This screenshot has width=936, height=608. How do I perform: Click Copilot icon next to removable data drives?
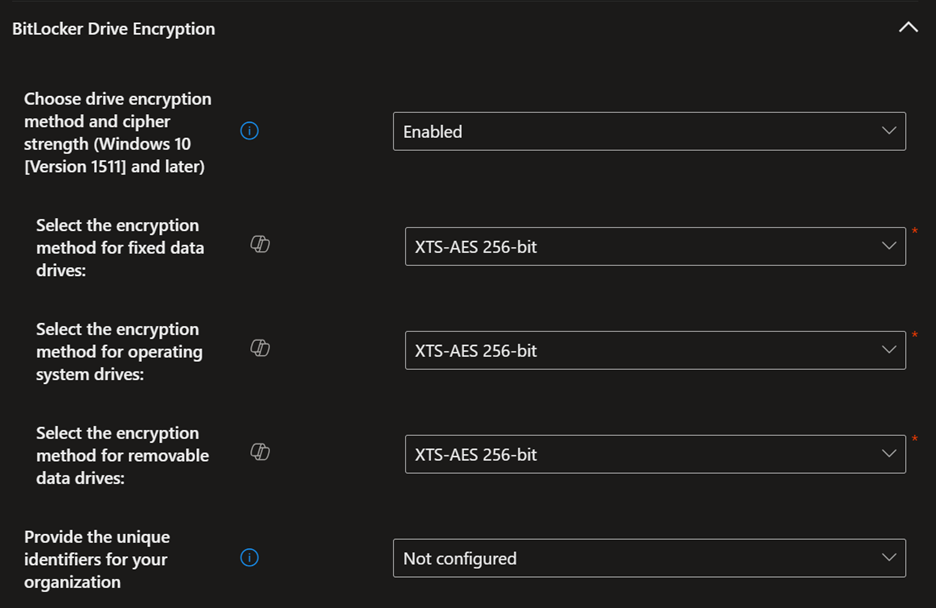tap(260, 452)
